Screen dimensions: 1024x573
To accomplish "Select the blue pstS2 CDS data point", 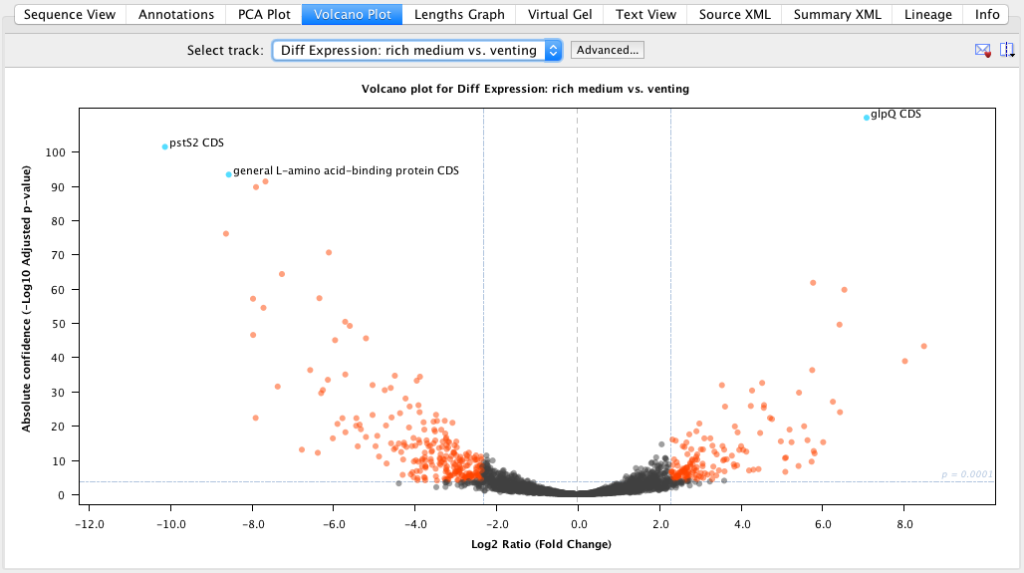I will [x=165, y=147].
